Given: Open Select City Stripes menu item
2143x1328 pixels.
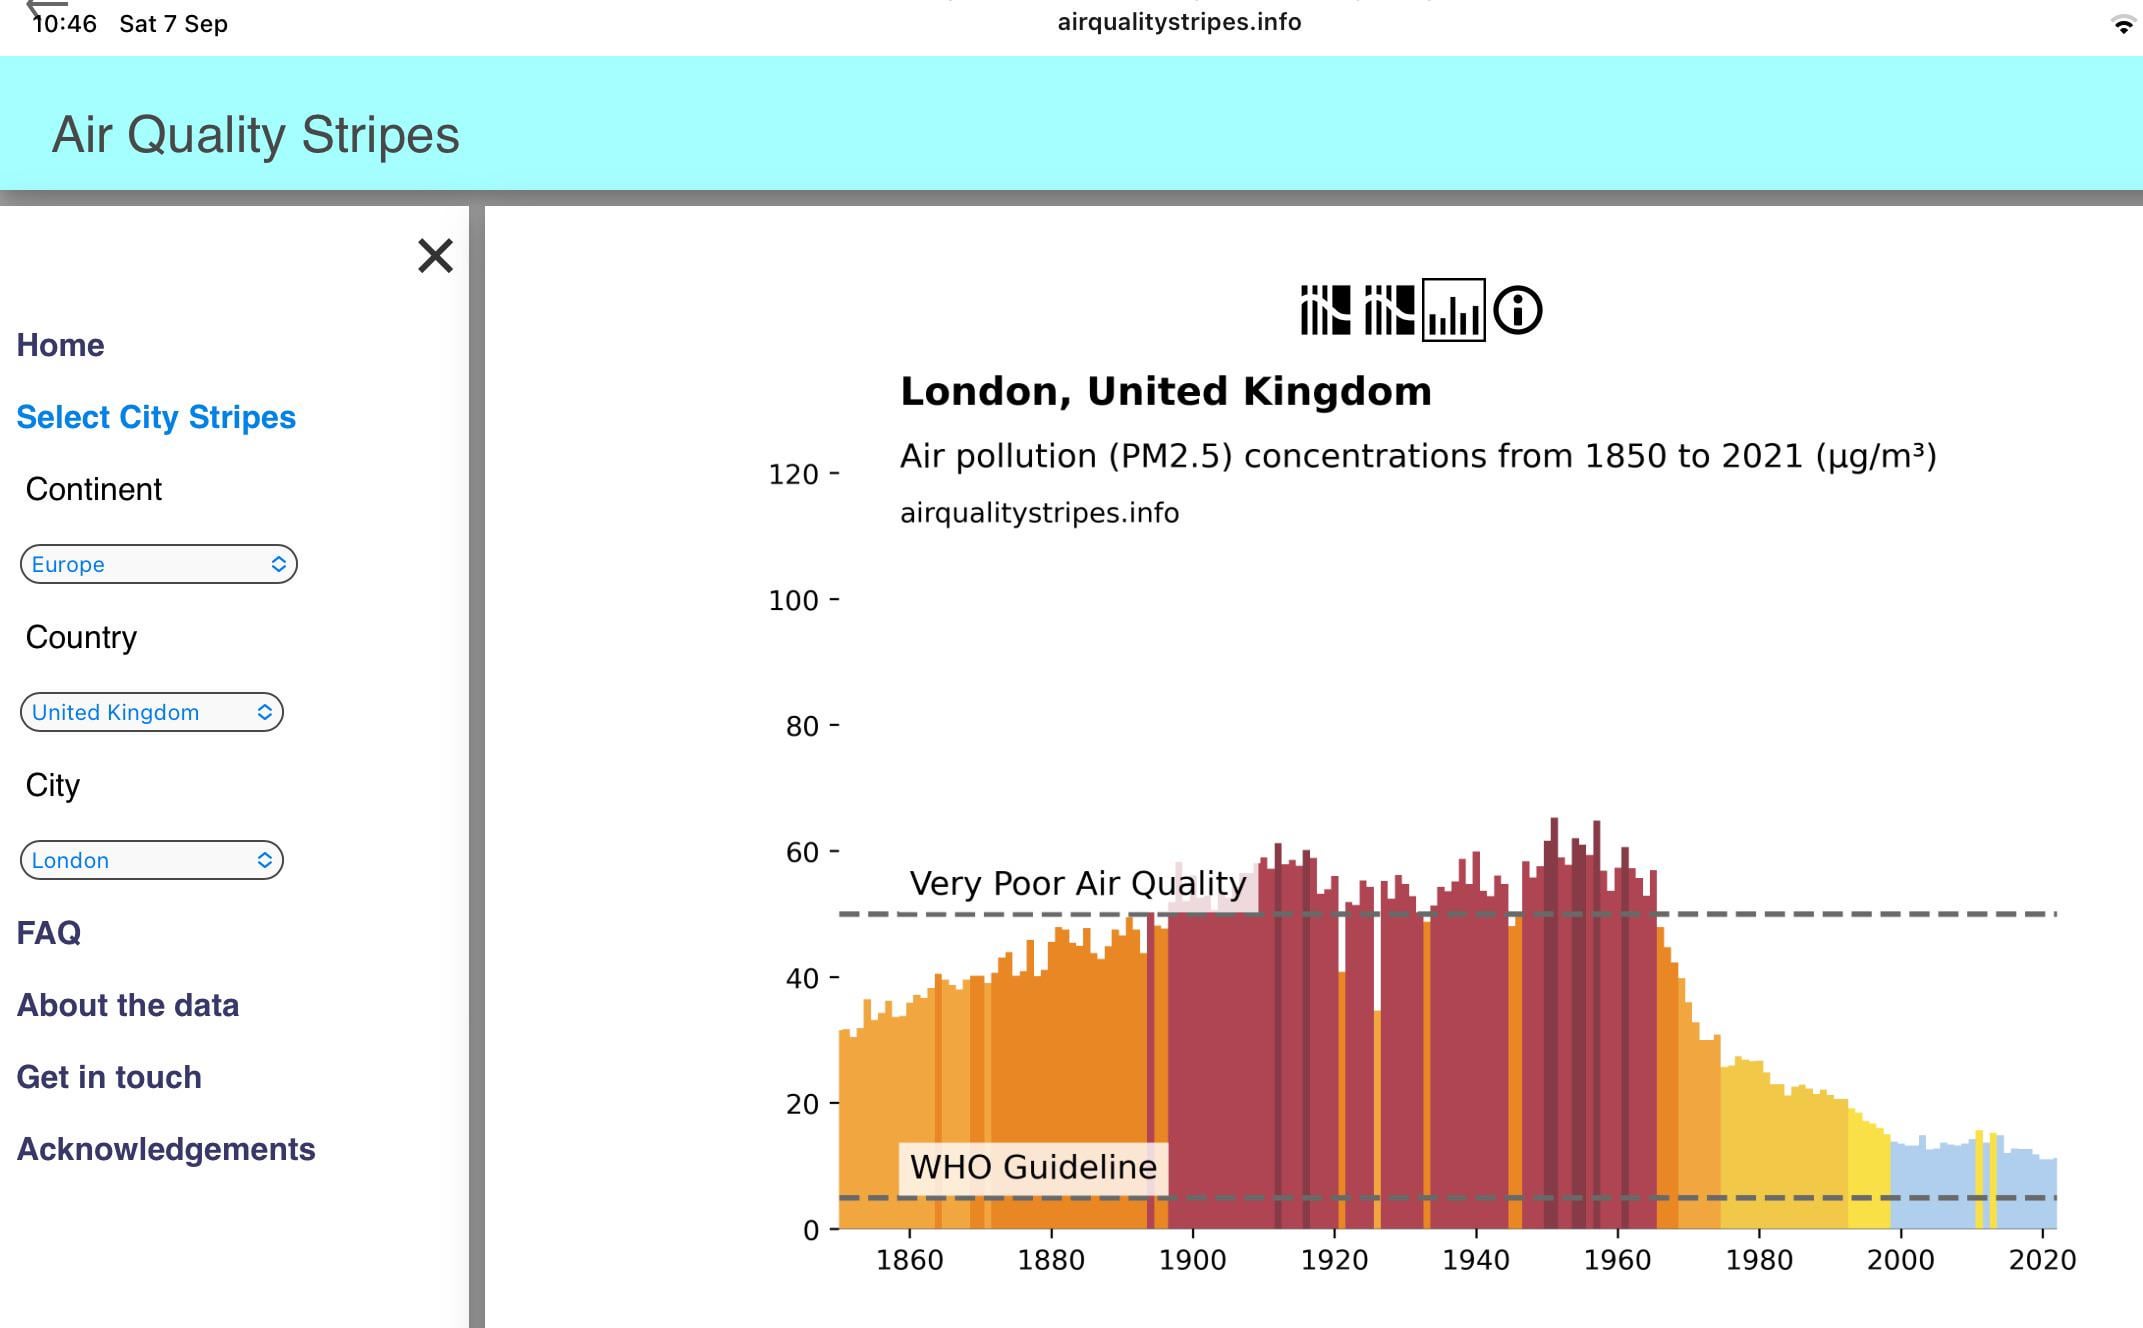Looking at the screenshot, I should click(156, 417).
